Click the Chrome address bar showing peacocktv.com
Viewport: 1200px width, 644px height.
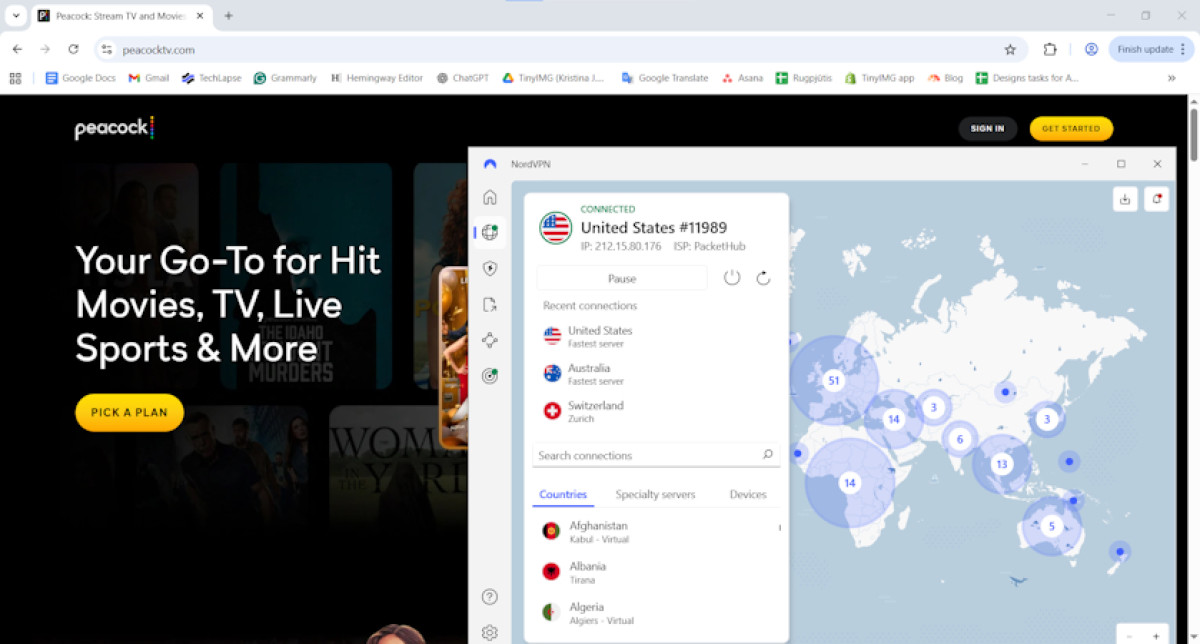pos(561,49)
